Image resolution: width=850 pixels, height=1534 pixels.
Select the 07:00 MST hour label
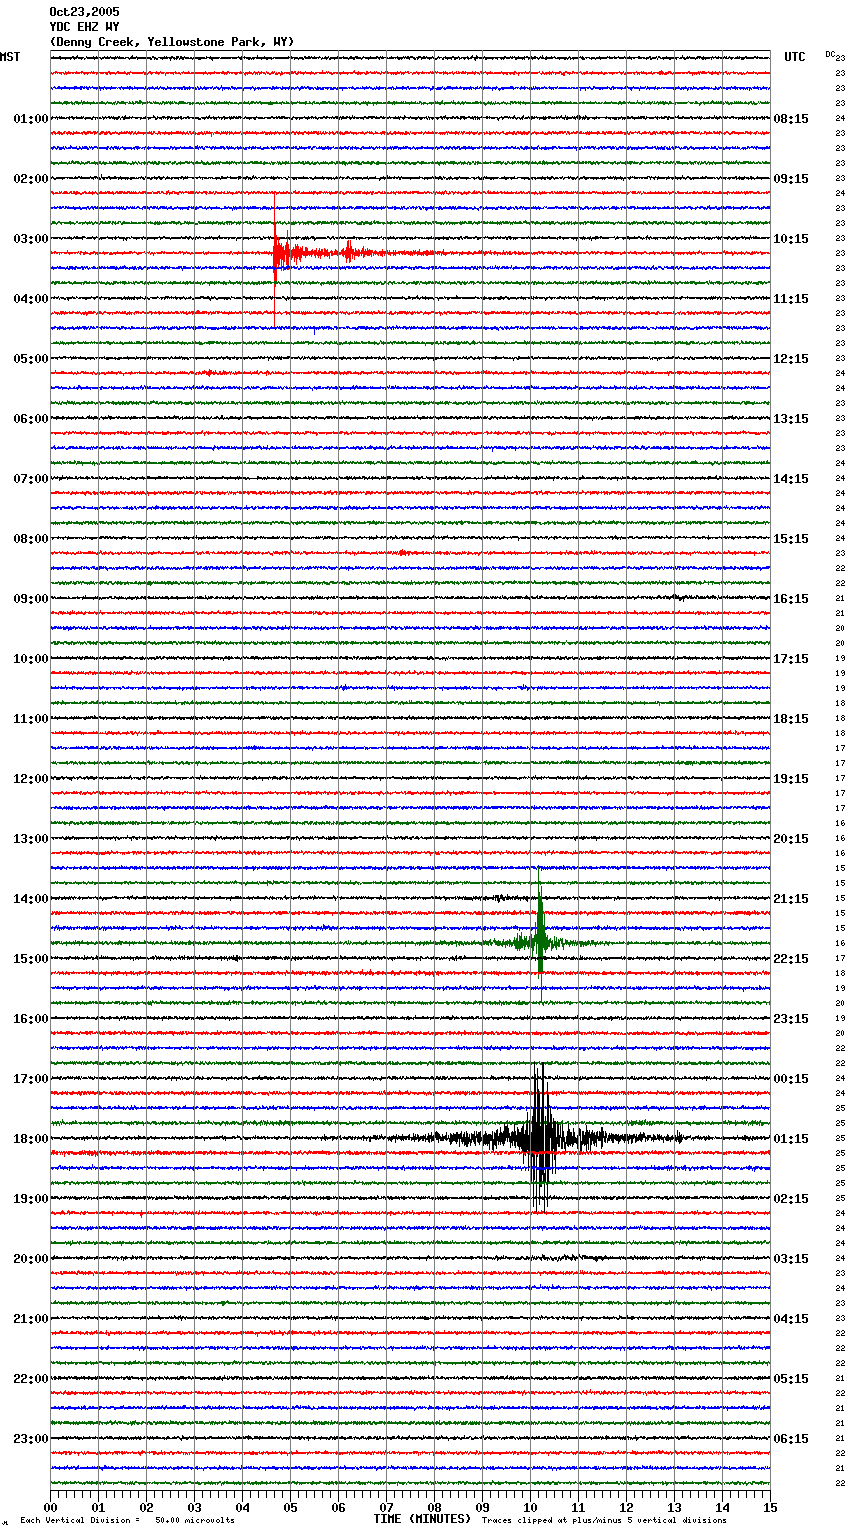tap(31, 479)
